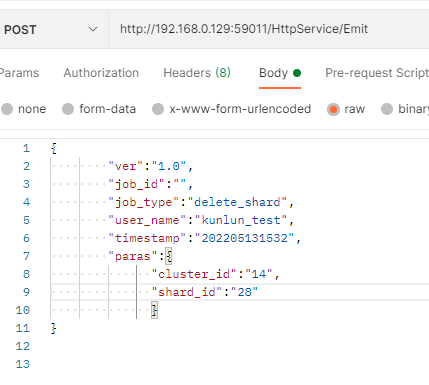This screenshot has height=385, width=429.
Task: Click the green dot Body indicator
Action: click(x=297, y=73)
